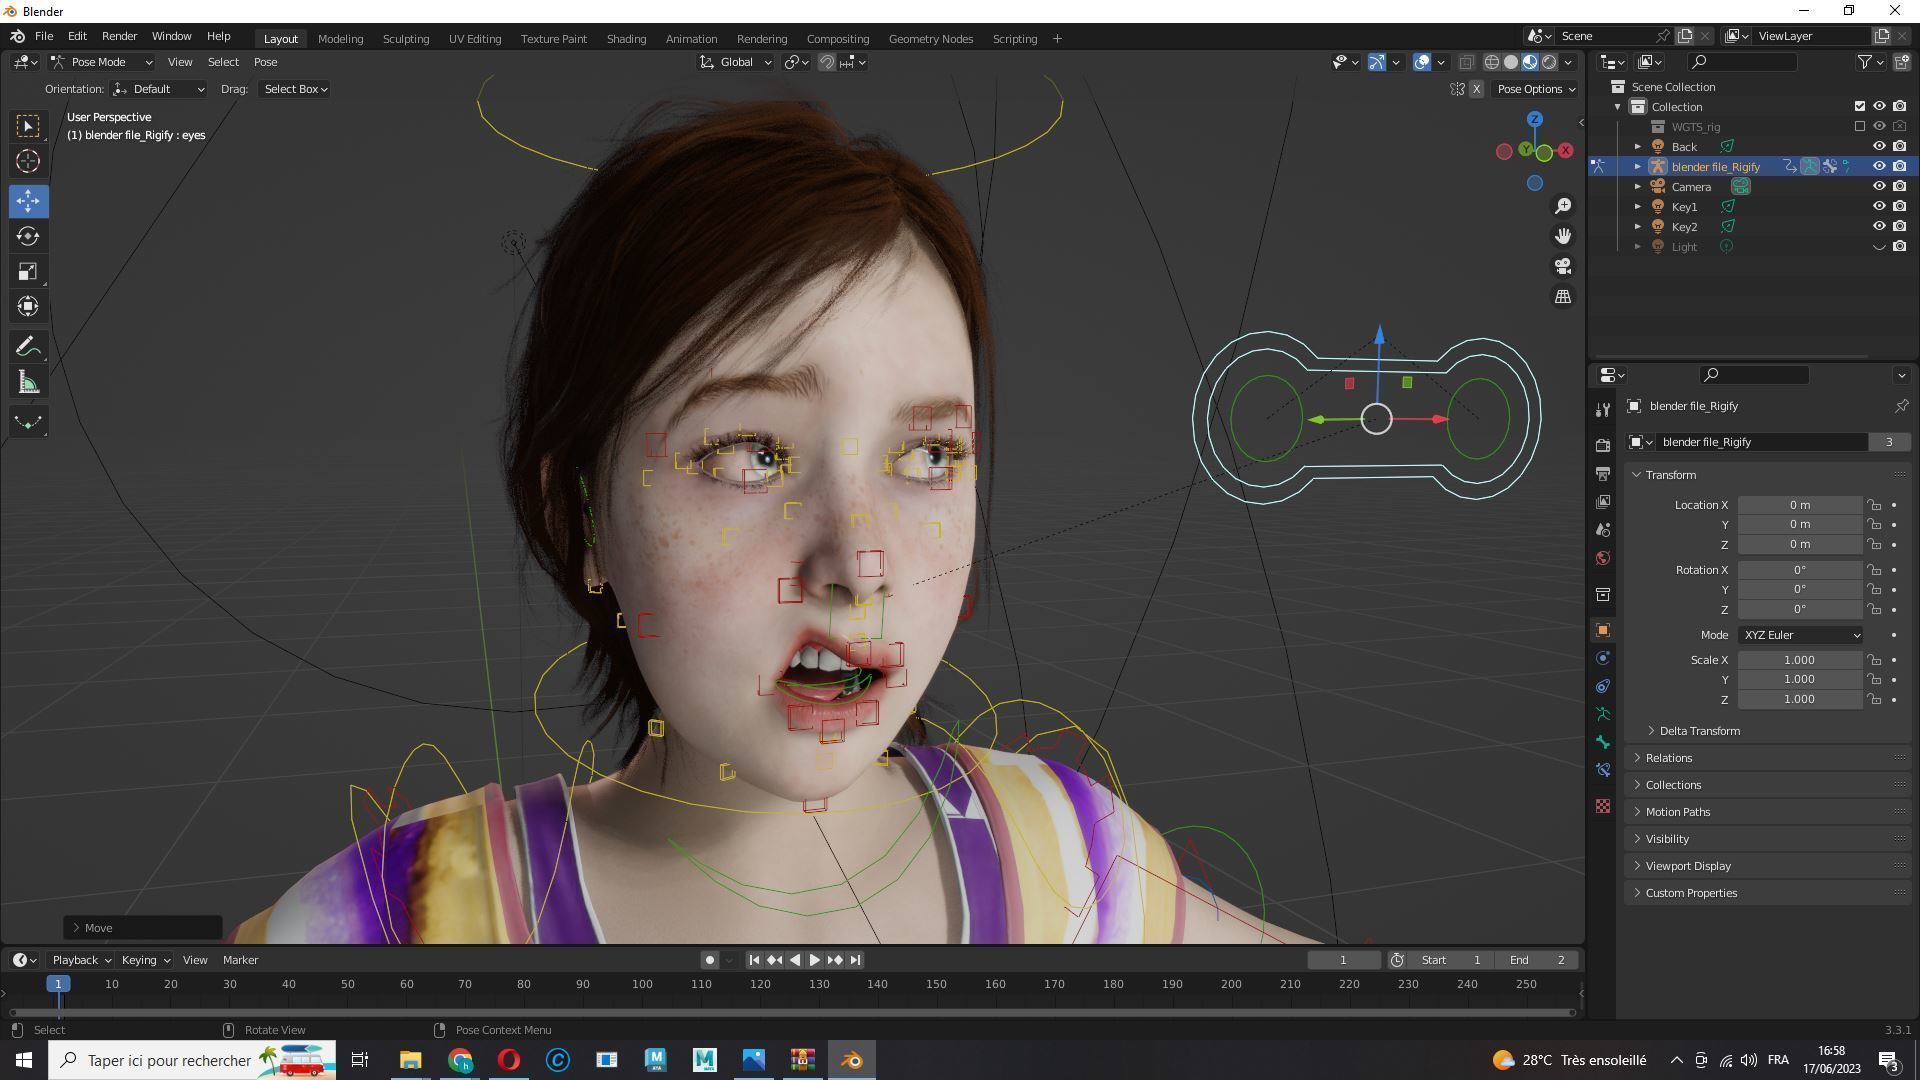This screenshot has width=1920, height=1080.
Task: Toggle auto keying record button
Action: coord(709,960)
